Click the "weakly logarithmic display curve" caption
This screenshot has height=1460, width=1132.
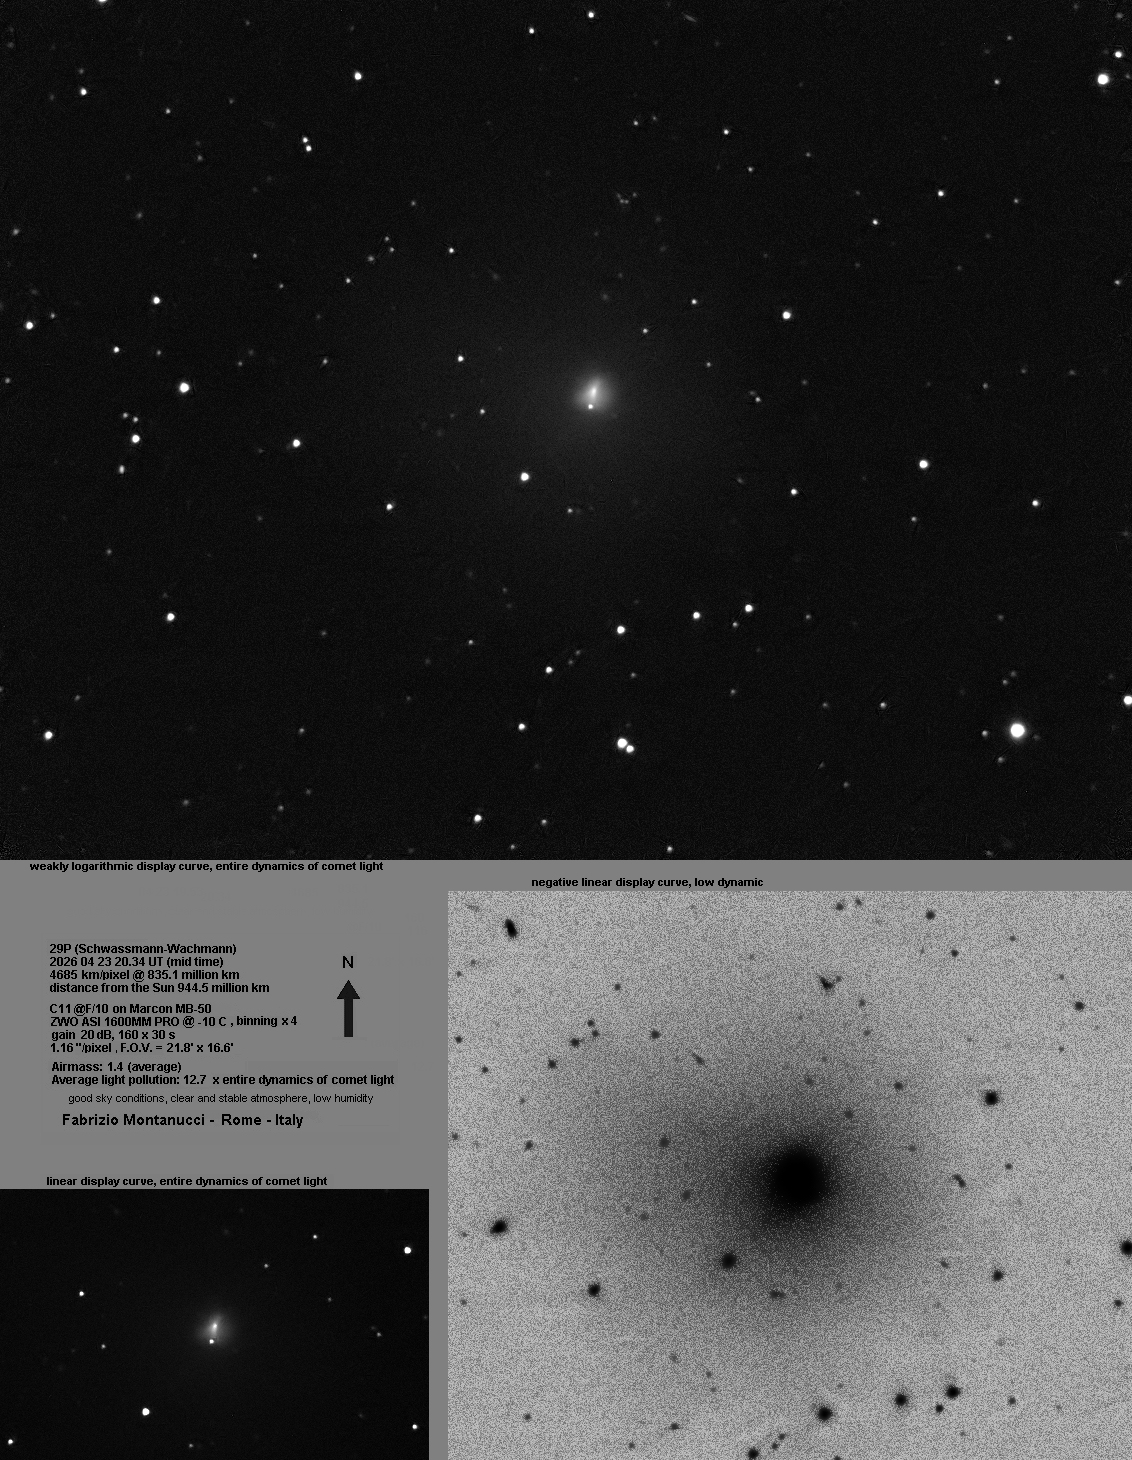[206, 866]
